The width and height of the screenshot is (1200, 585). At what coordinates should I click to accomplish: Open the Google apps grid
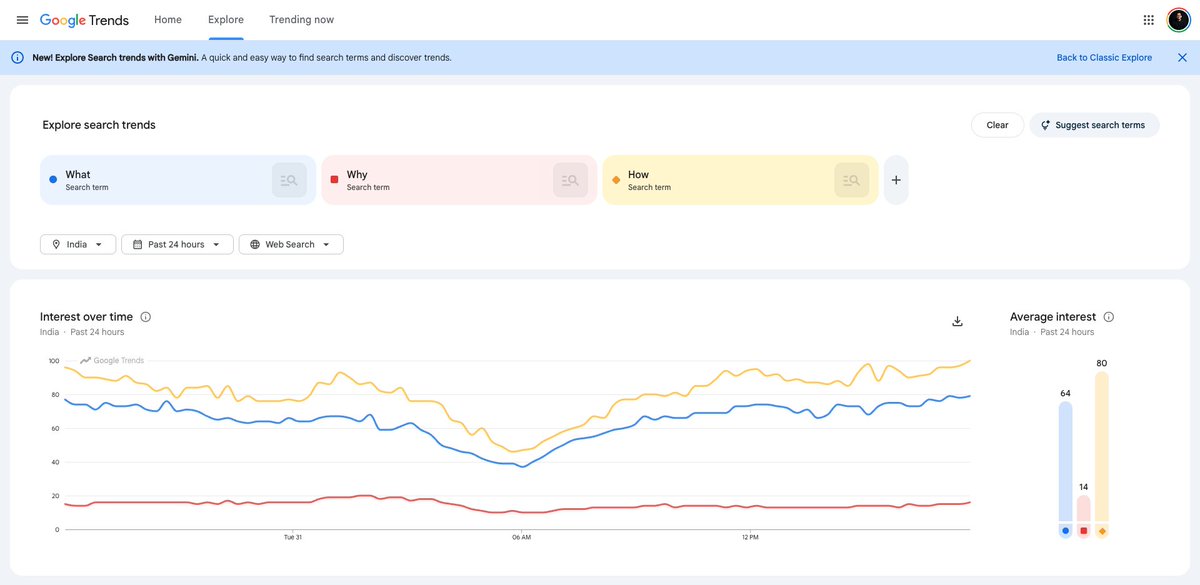pos(1149,20)
